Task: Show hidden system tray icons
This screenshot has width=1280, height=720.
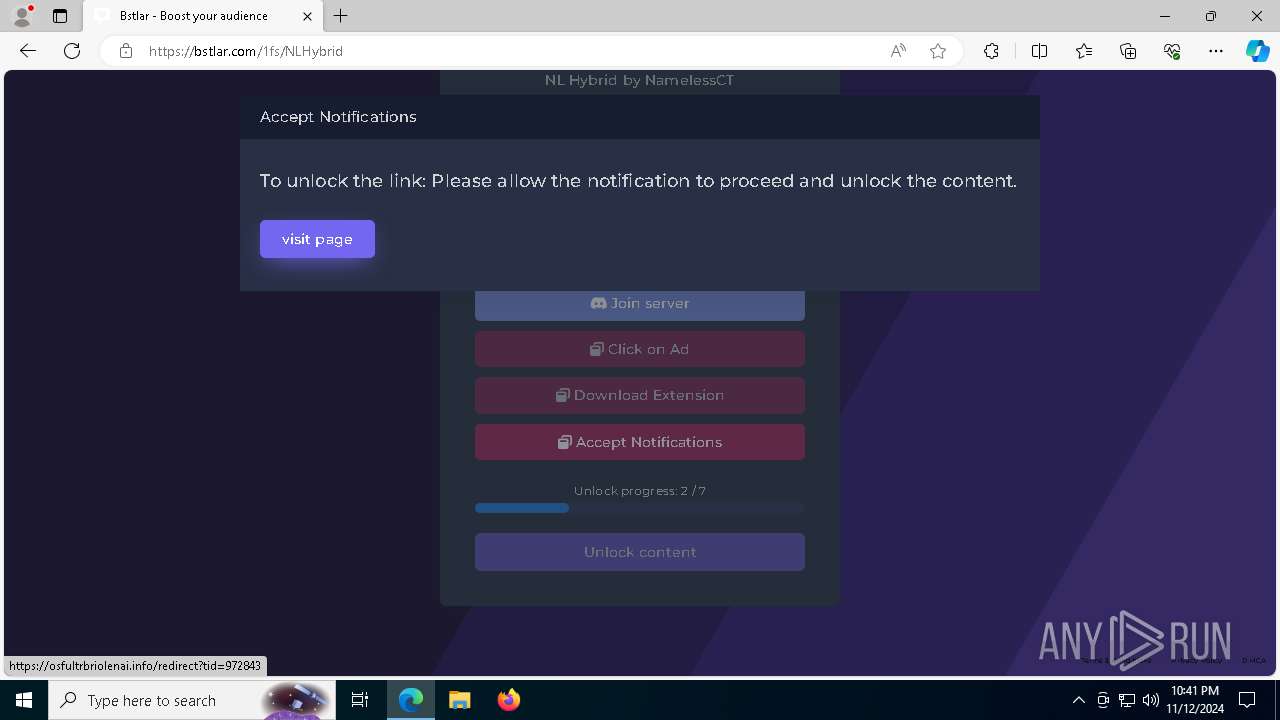Action: 1078,700
